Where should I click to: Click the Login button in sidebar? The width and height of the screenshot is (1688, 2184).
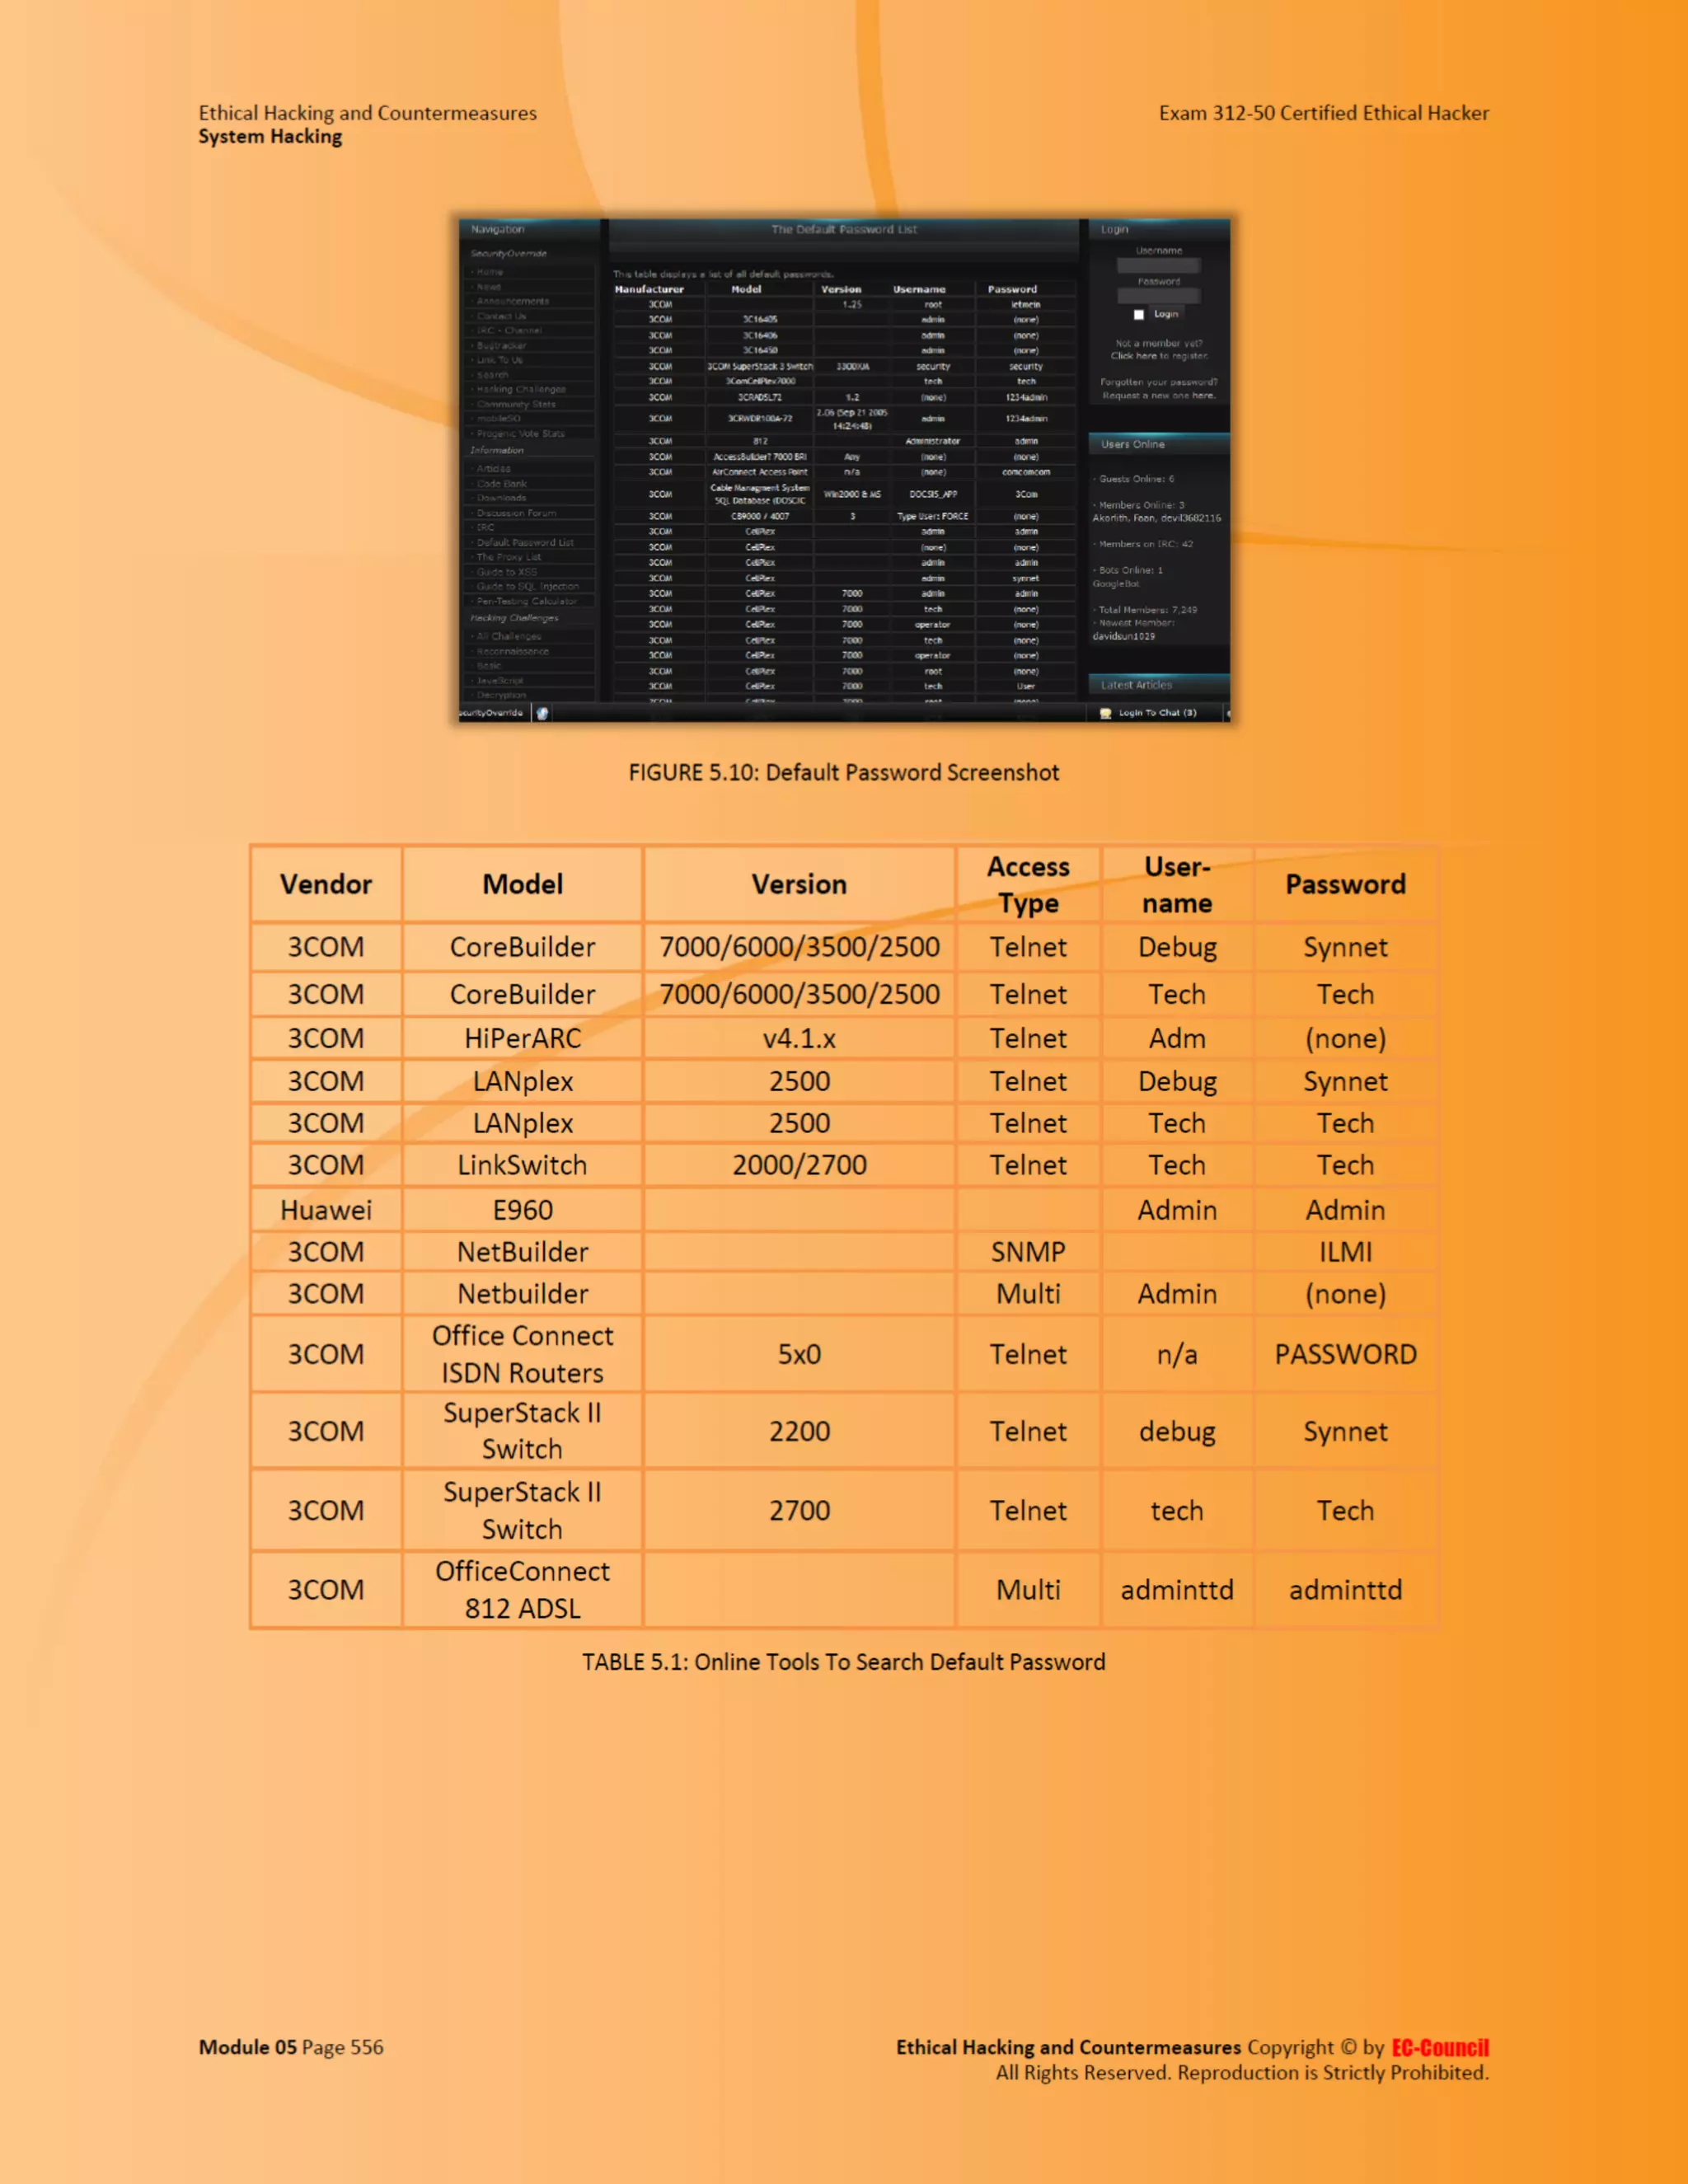(x=1166, y=314)
